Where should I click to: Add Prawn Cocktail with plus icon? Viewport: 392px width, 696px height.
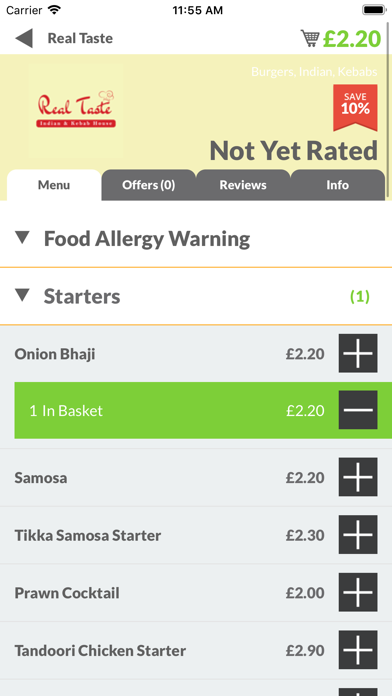point(358,593)
